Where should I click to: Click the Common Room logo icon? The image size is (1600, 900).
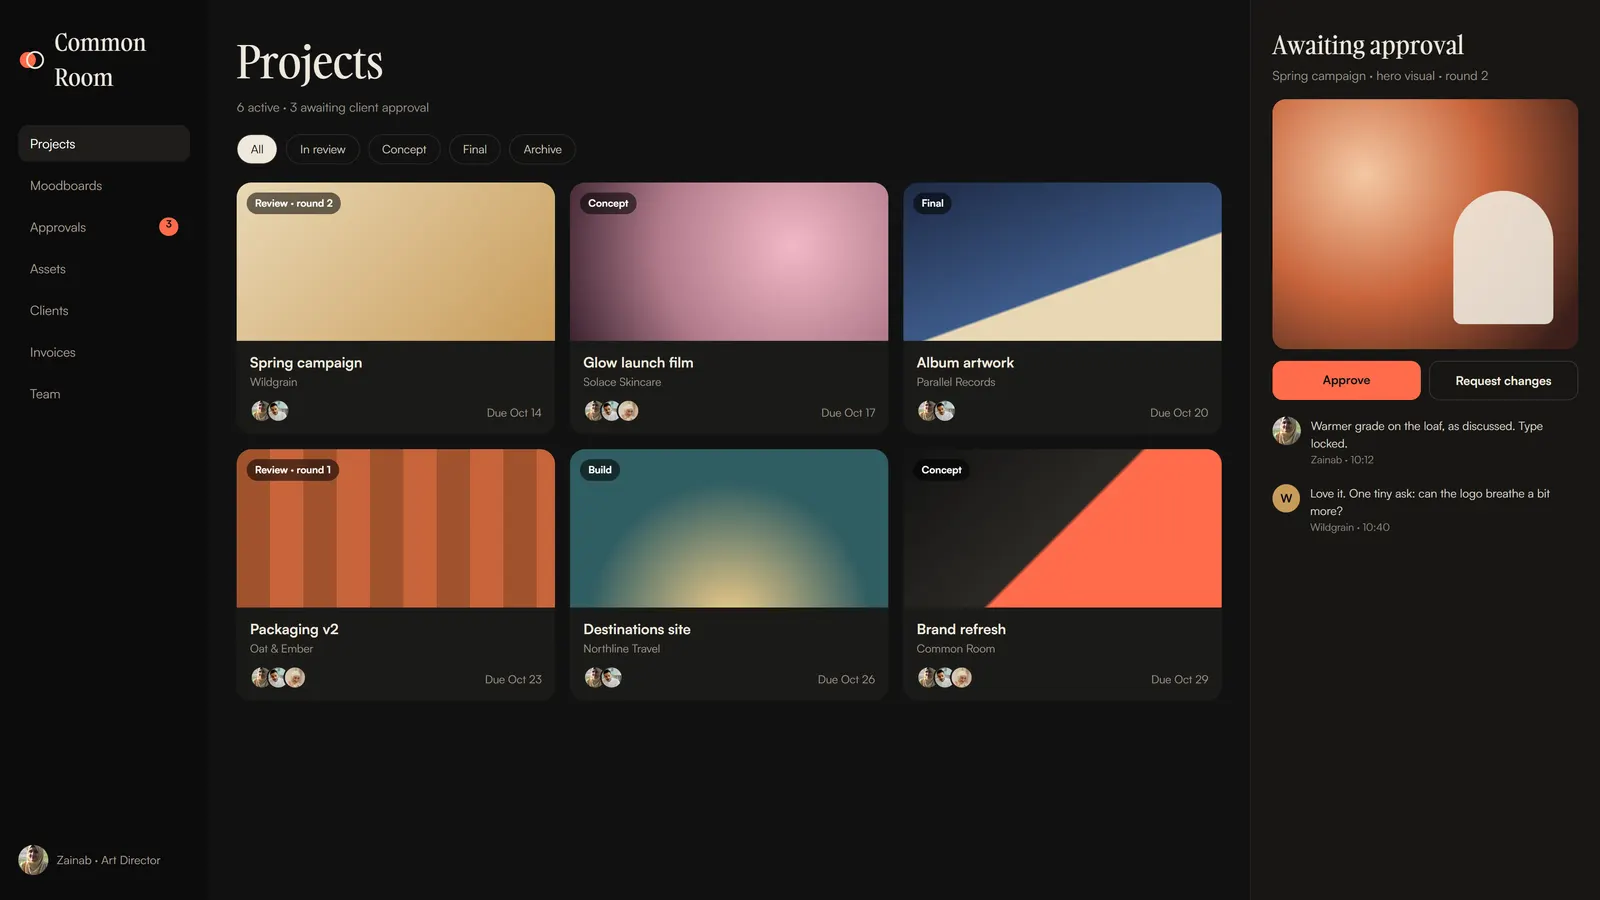(x=32, y=60)
